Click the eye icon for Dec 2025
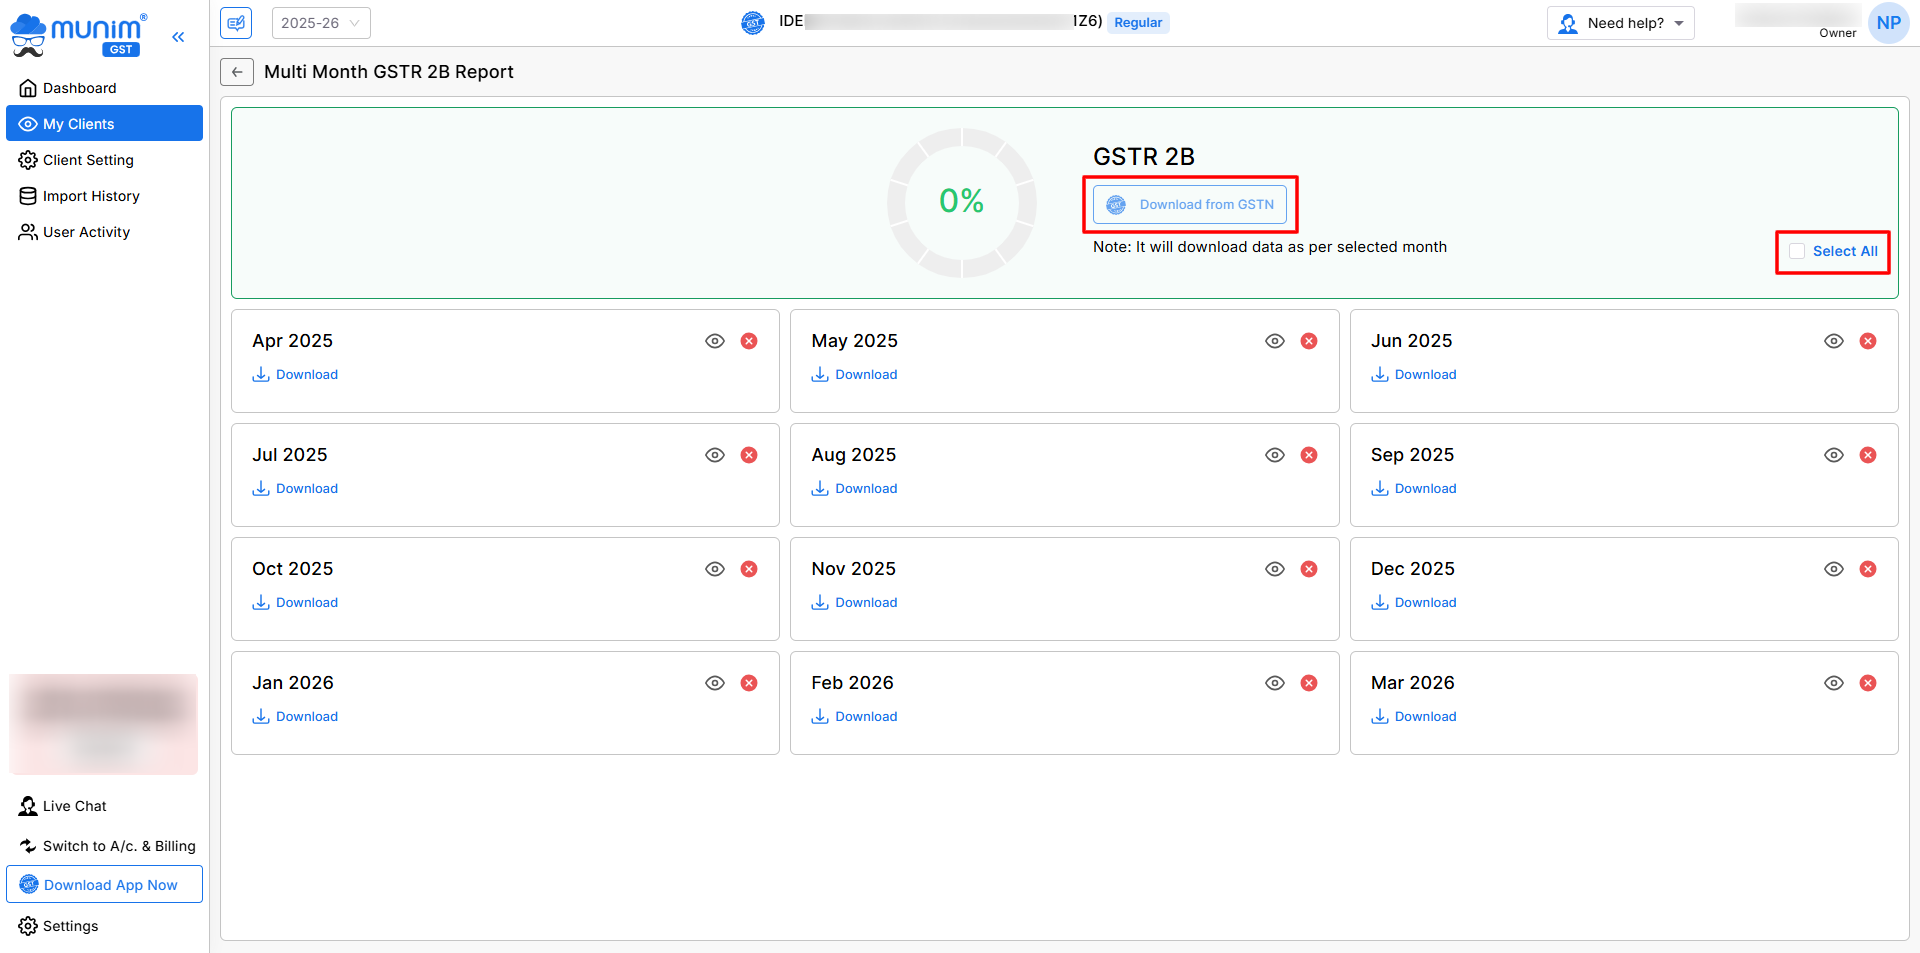Screen dimensions: 1920x953 coord(1833,569)
